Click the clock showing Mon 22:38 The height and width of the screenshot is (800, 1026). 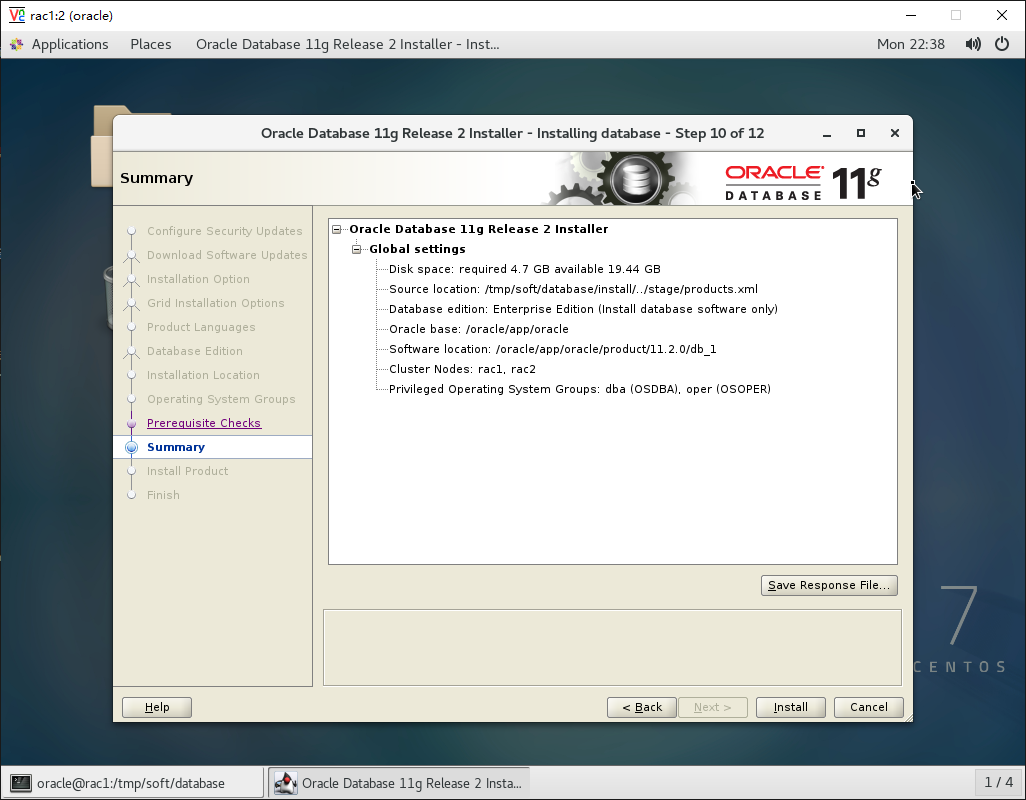point(911,44)
